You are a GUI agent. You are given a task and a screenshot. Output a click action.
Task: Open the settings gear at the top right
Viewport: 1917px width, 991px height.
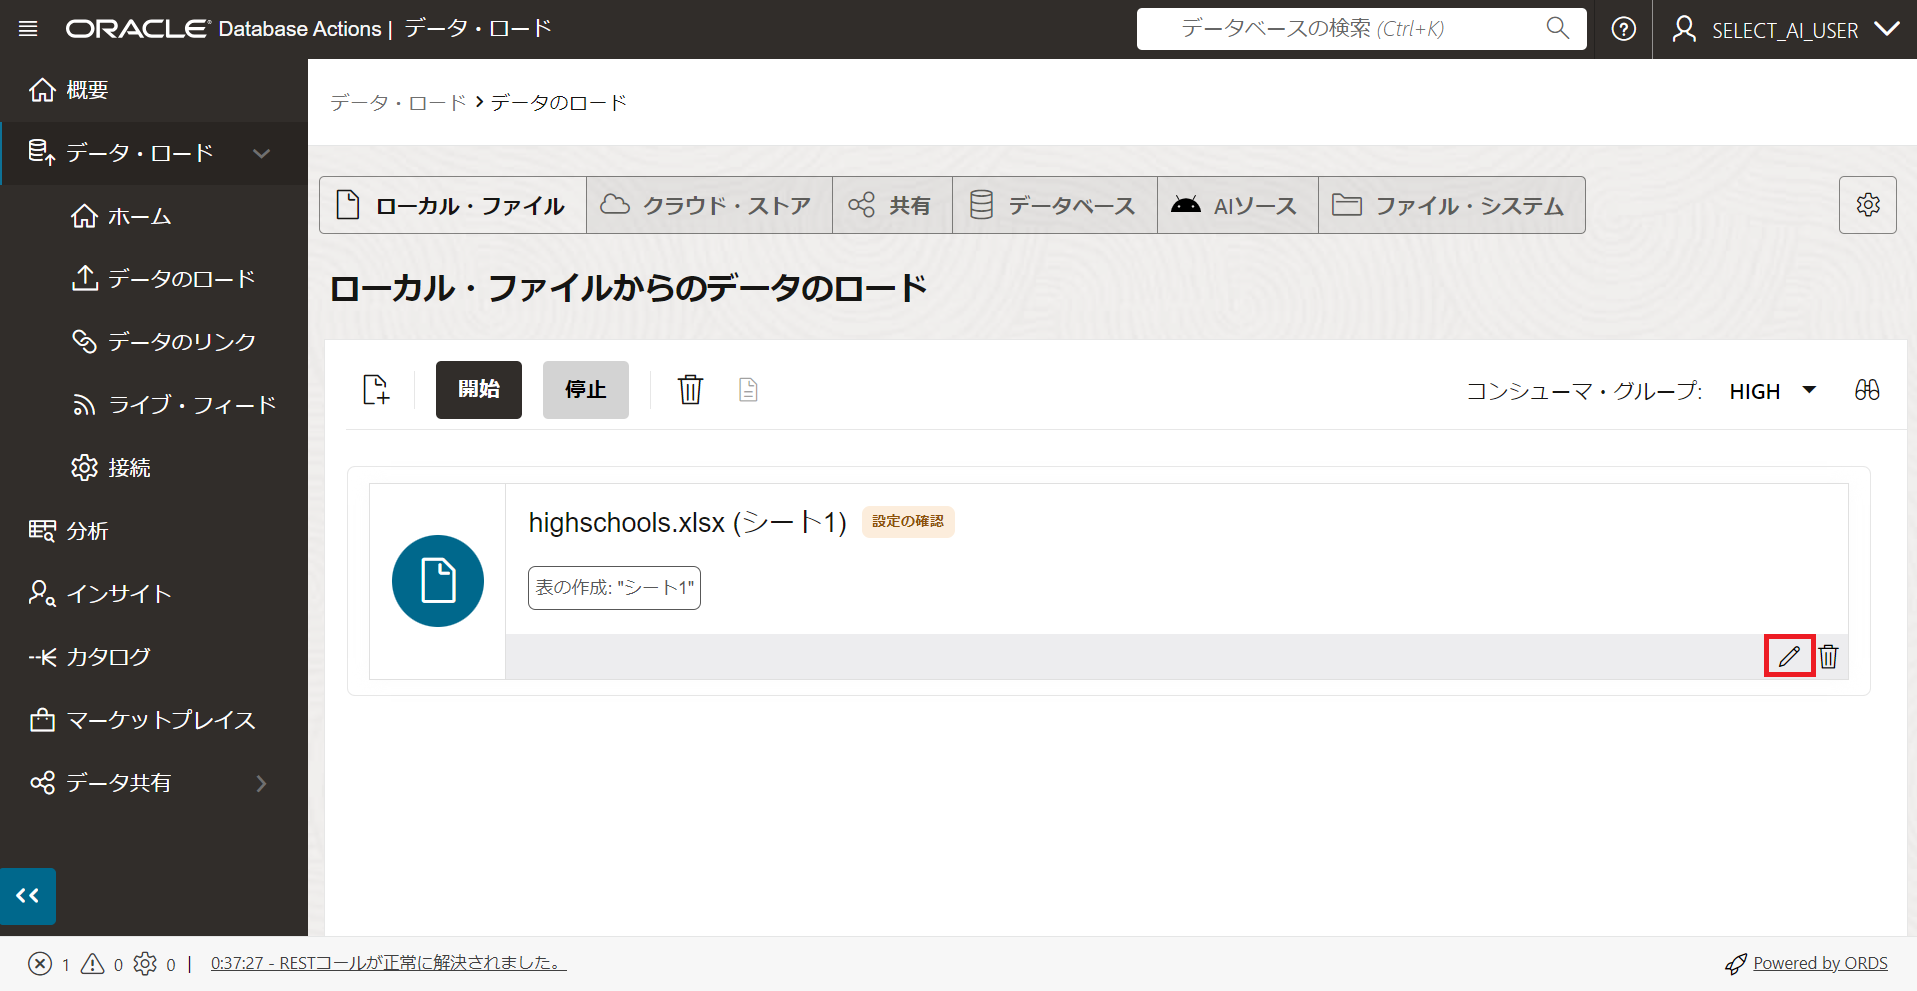click(x=1867, y=205)
